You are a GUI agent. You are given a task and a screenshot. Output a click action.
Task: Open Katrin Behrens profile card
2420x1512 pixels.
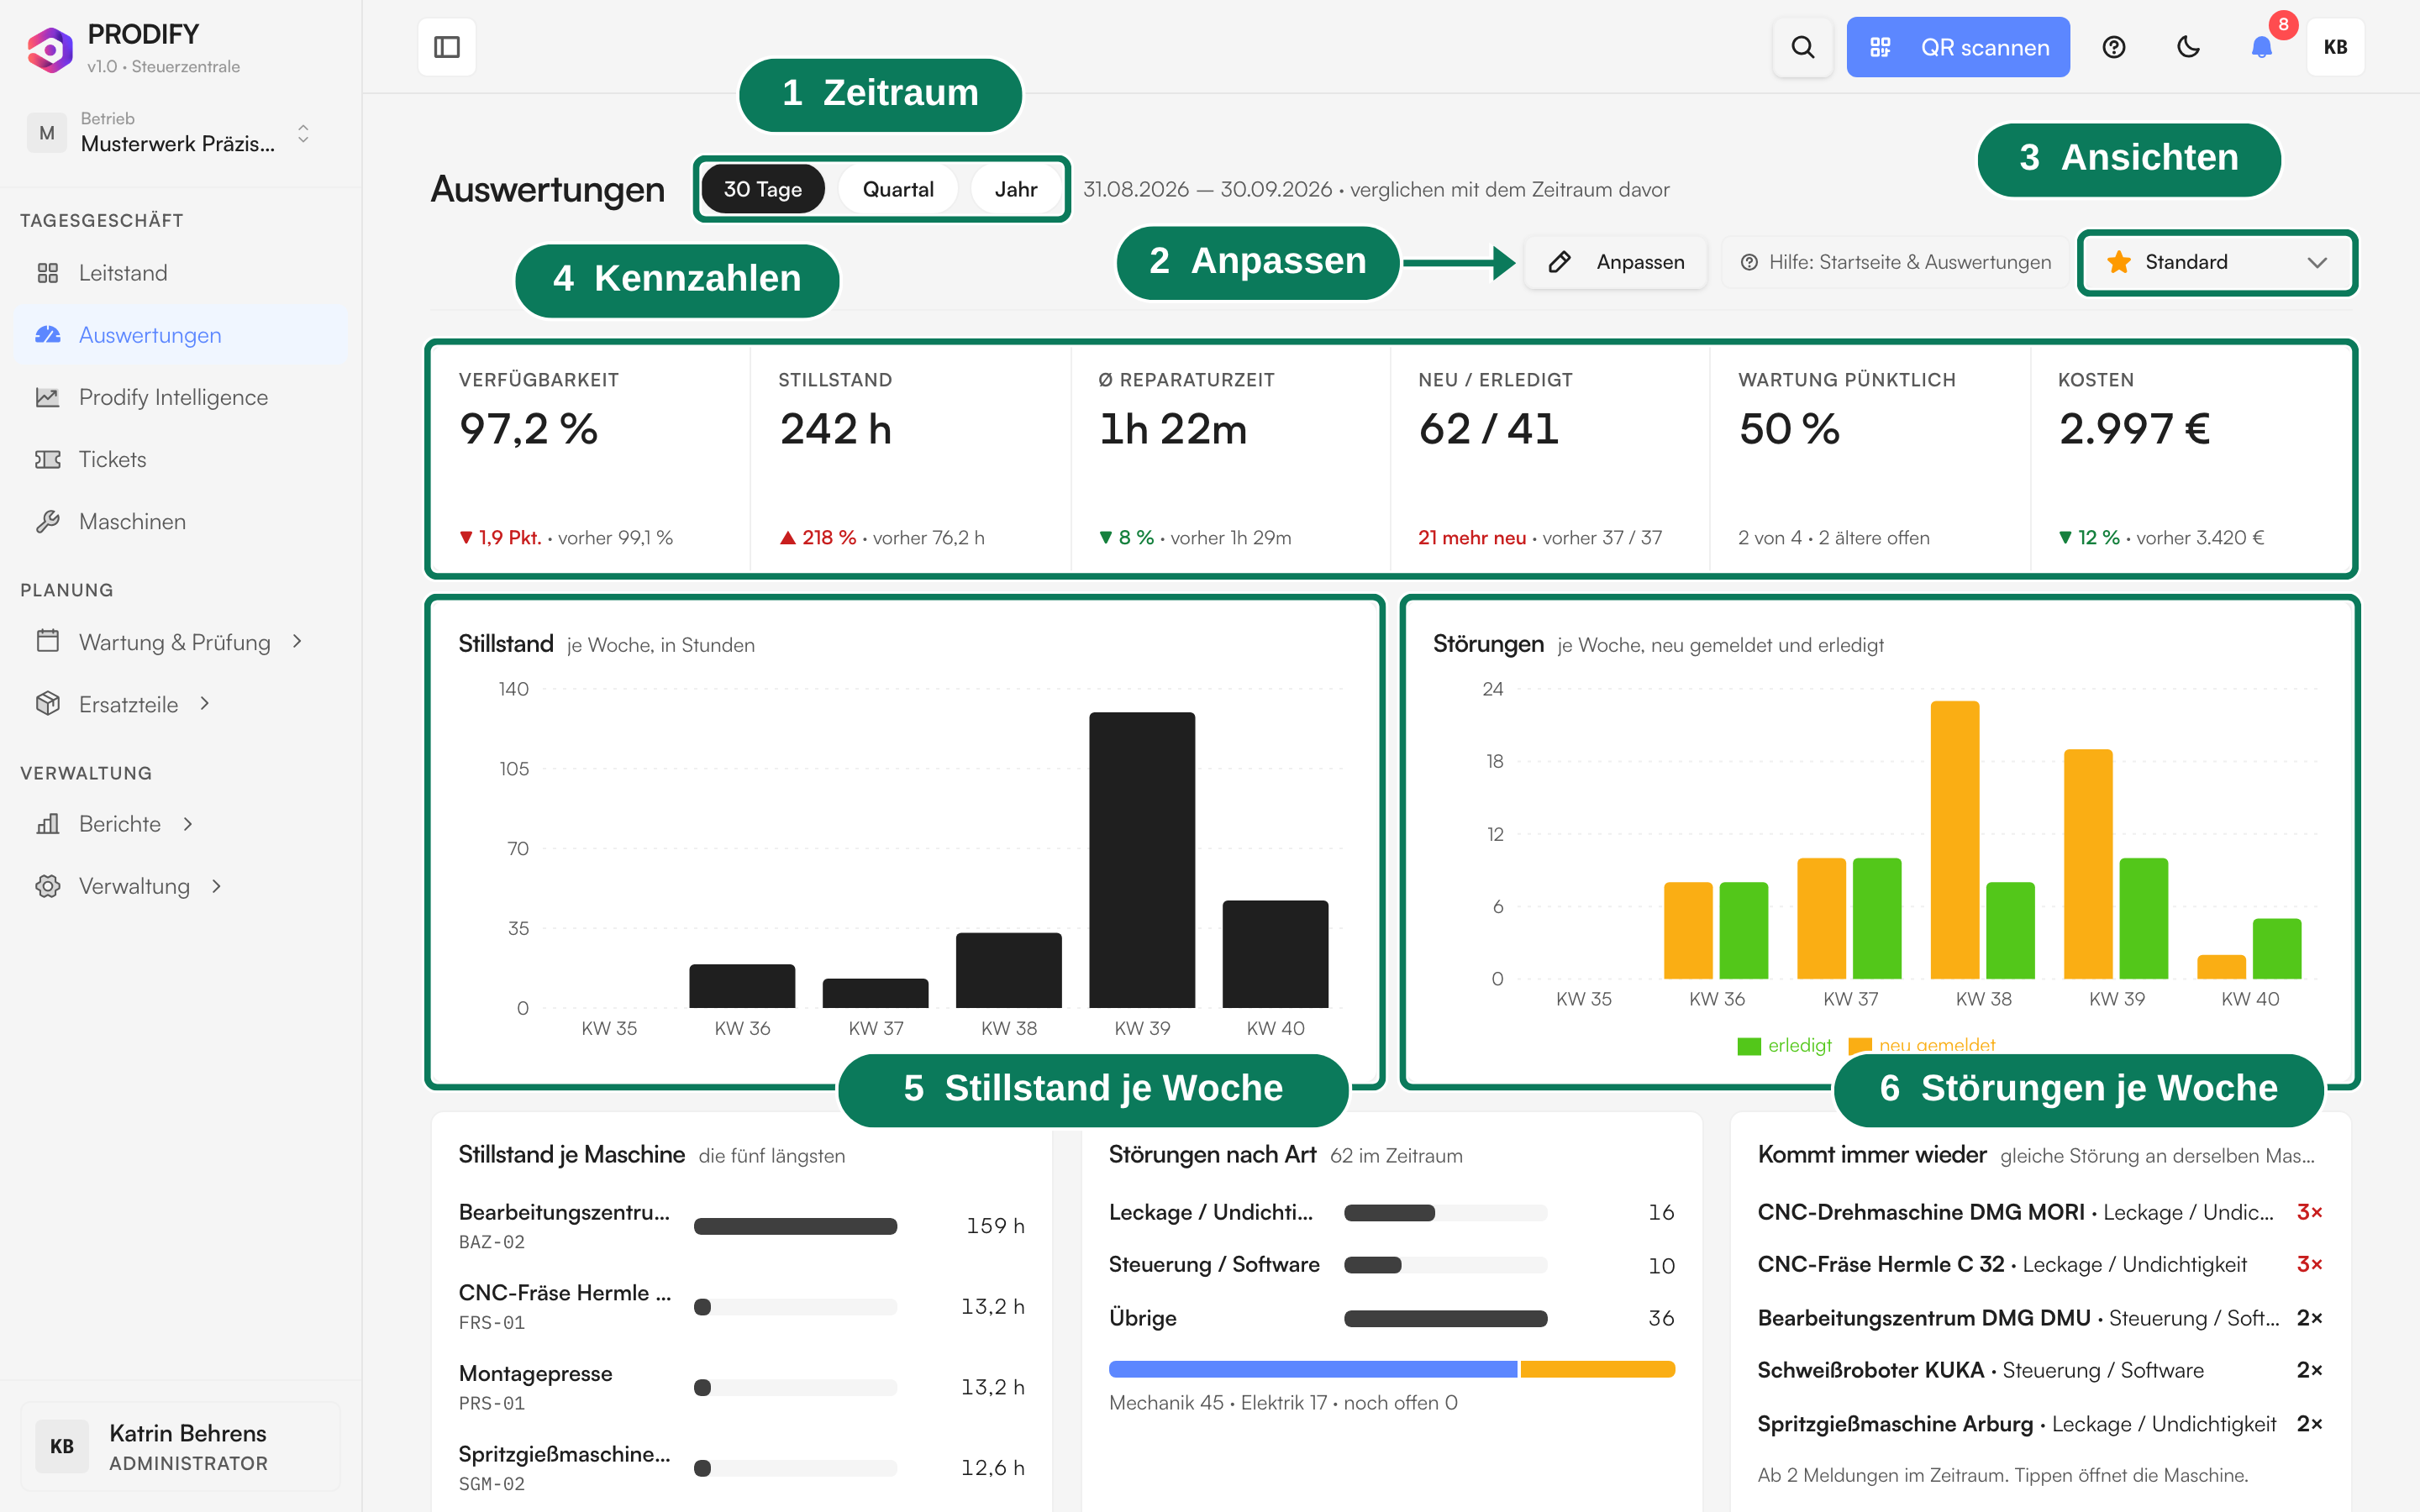[x=180, y=1447]
